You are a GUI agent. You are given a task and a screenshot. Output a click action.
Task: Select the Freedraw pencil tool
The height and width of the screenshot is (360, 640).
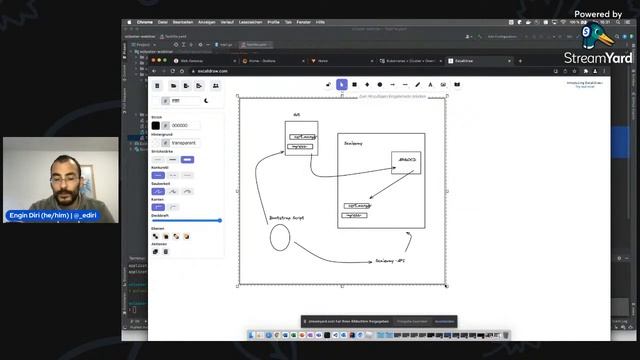click(x=418, y=84)
